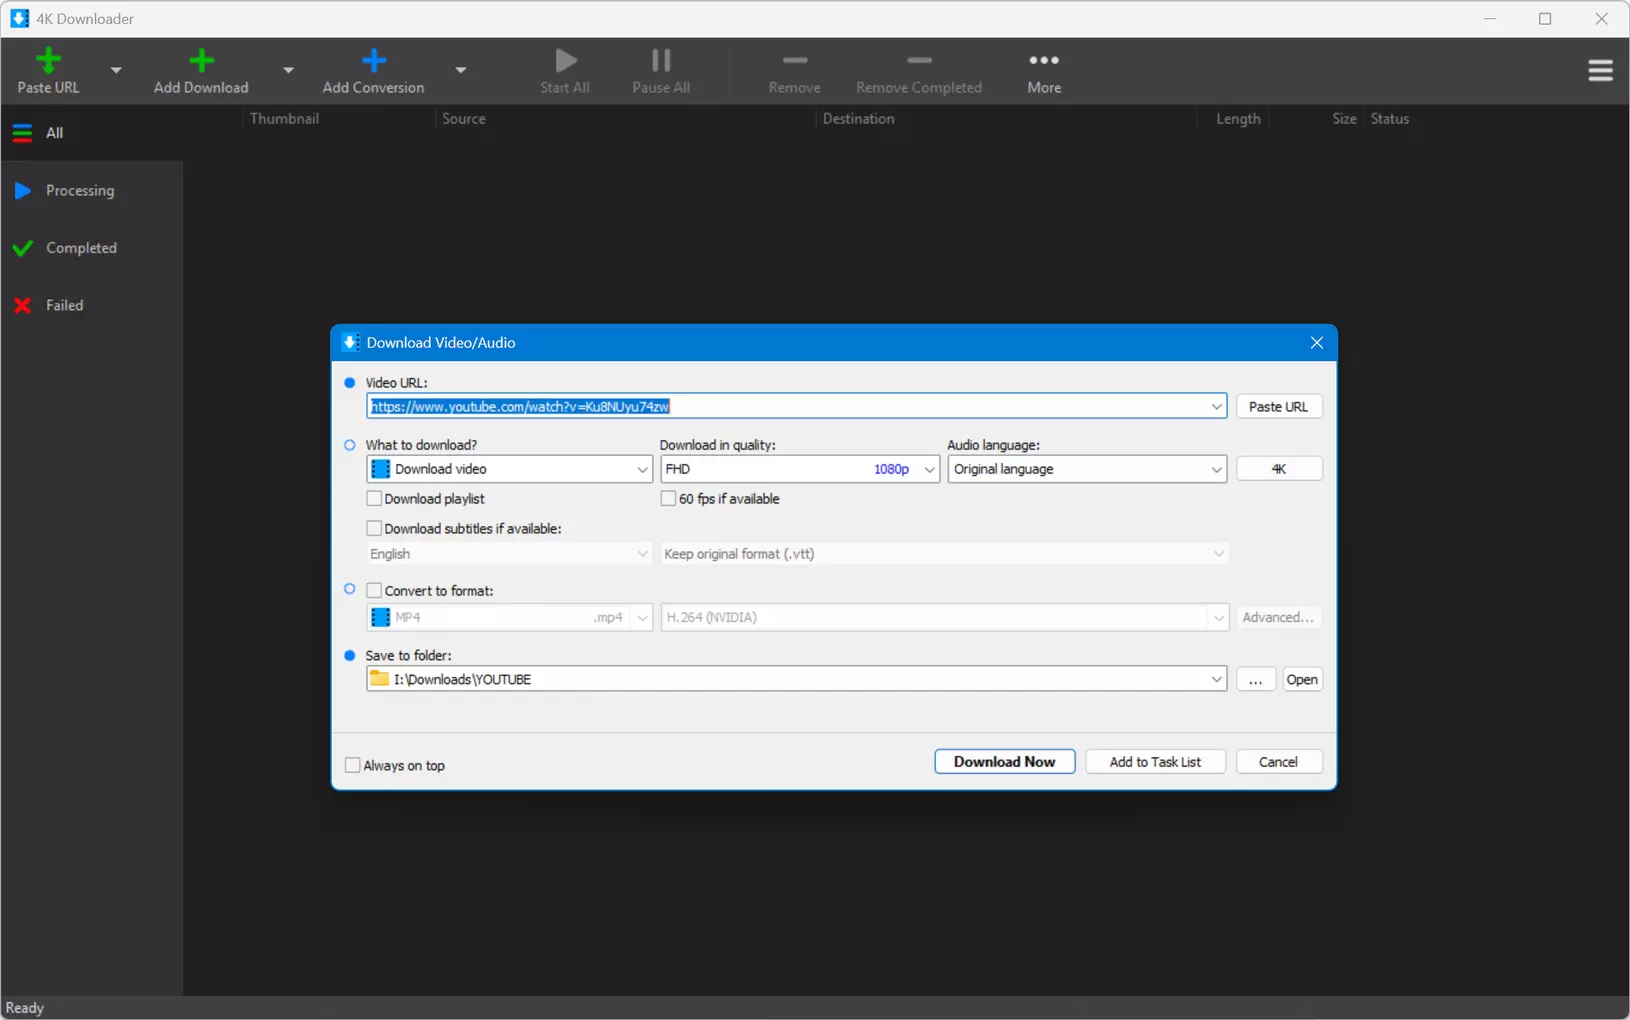Click the Download Video/Audio dialog title icon
This screenshot has height=1020, width=1630.
[x=350, y=343]
